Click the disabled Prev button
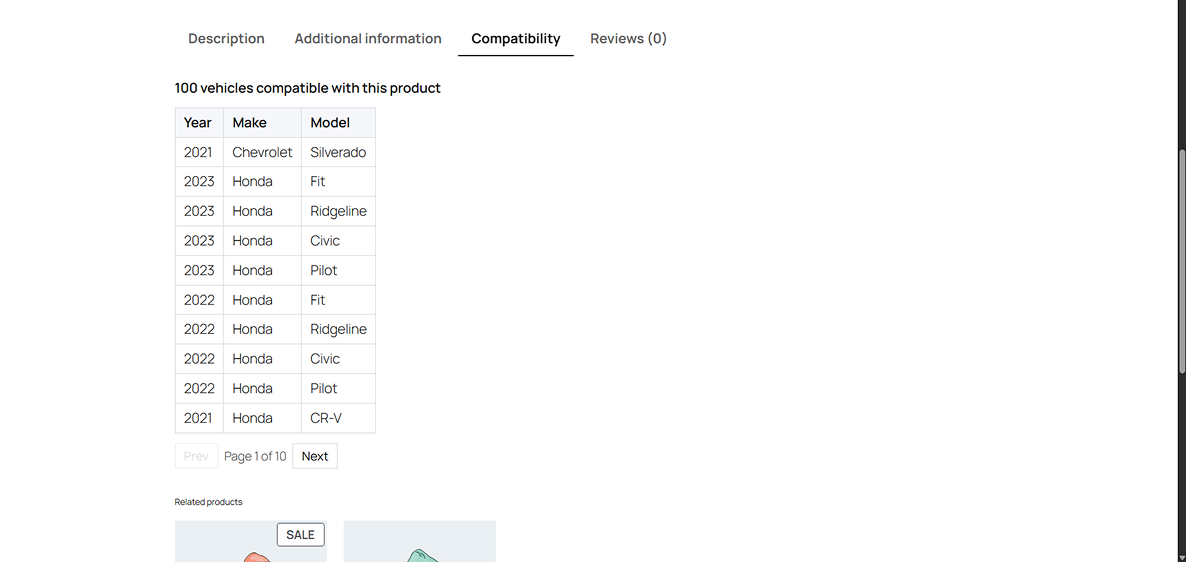Viewport: 1186px width, 562px height. click(x=196, y=456)
